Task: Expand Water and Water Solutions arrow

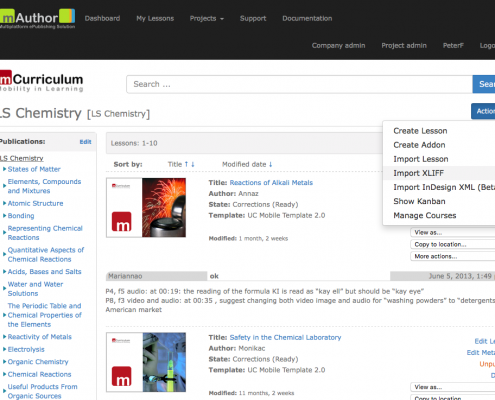Action: (4, 289)
